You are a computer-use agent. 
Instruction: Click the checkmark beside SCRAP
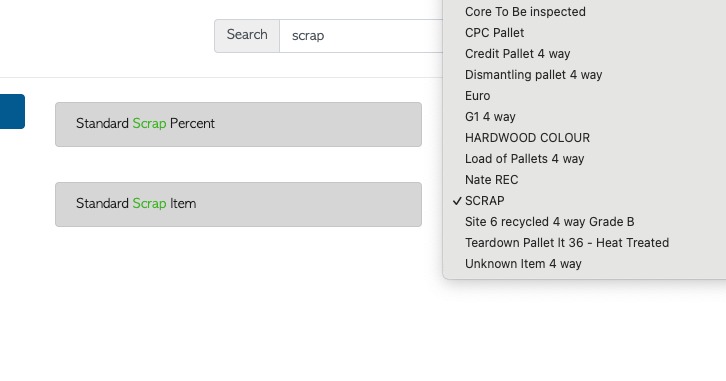[457, 201]
